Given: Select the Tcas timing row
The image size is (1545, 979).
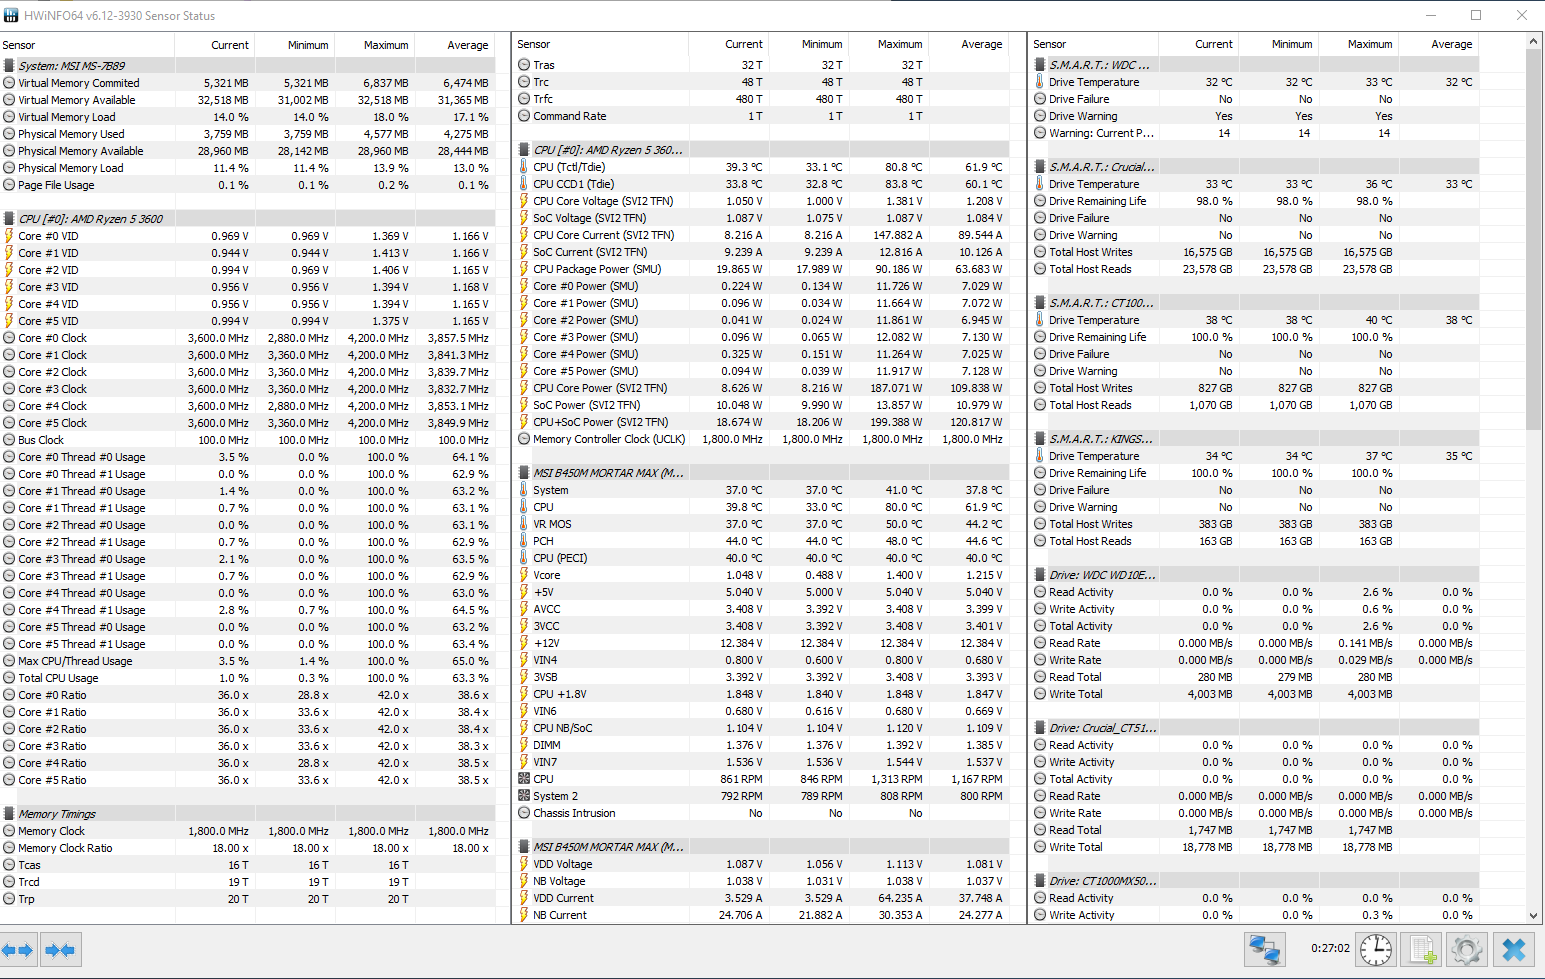Looking at the screenshot, I should (248, 865).
